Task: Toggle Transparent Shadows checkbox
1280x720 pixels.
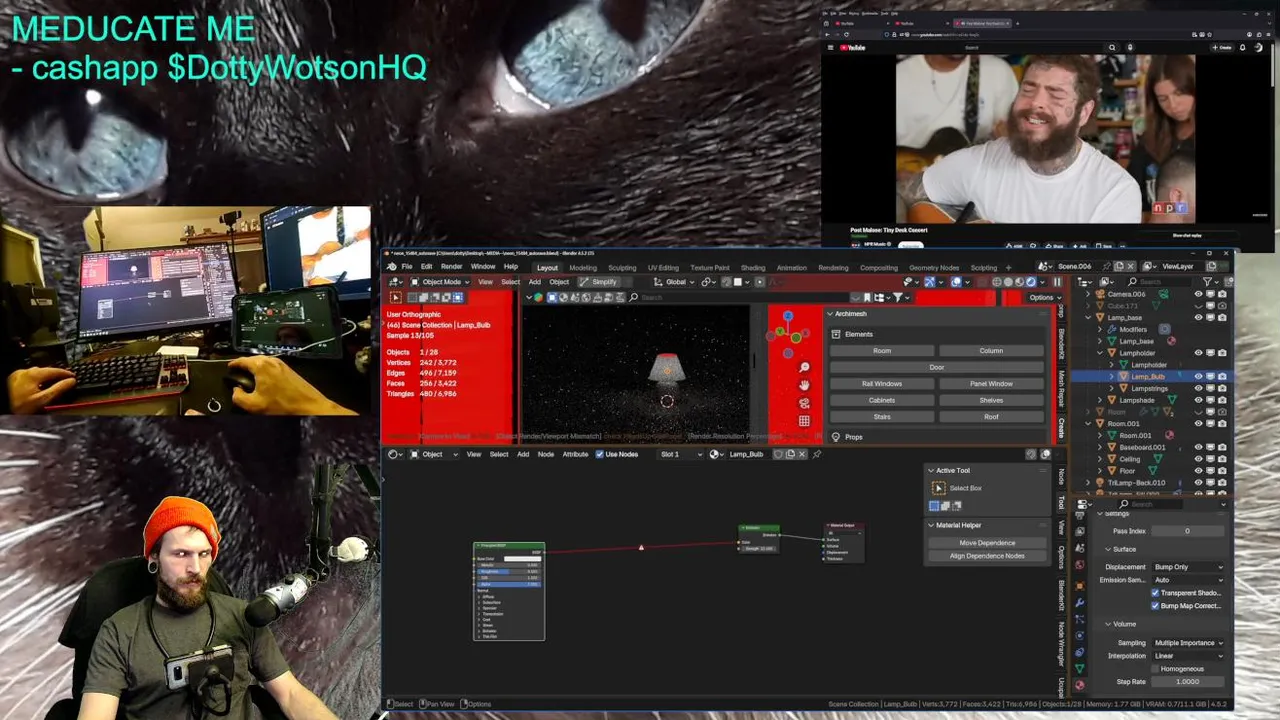Action: point(1155,593)
